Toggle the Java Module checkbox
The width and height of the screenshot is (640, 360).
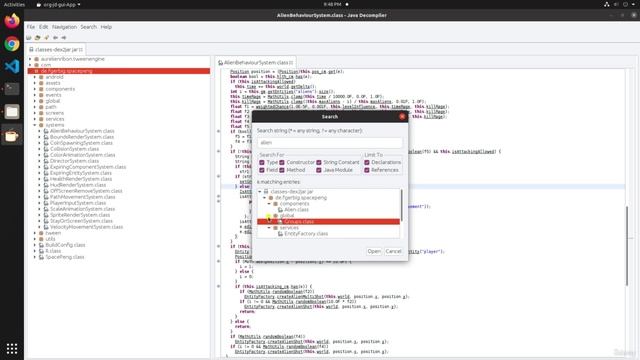(319, 170)
